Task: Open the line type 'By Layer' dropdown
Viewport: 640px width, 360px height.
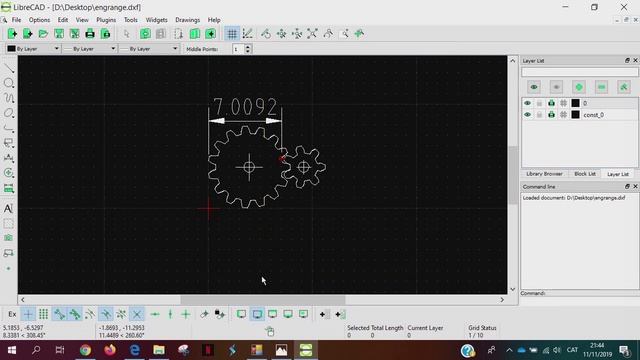Action: (x=149, y=49)
